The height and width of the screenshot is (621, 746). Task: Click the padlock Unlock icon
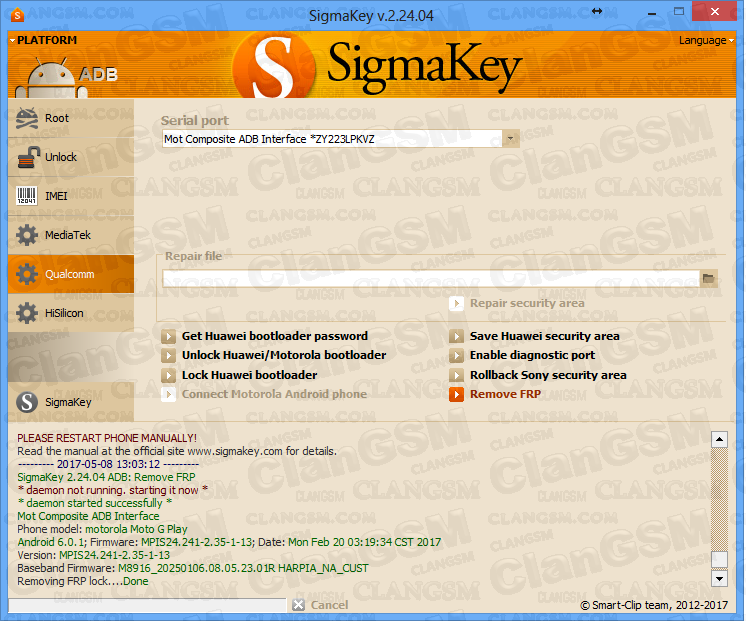click(x=28, y=158)
